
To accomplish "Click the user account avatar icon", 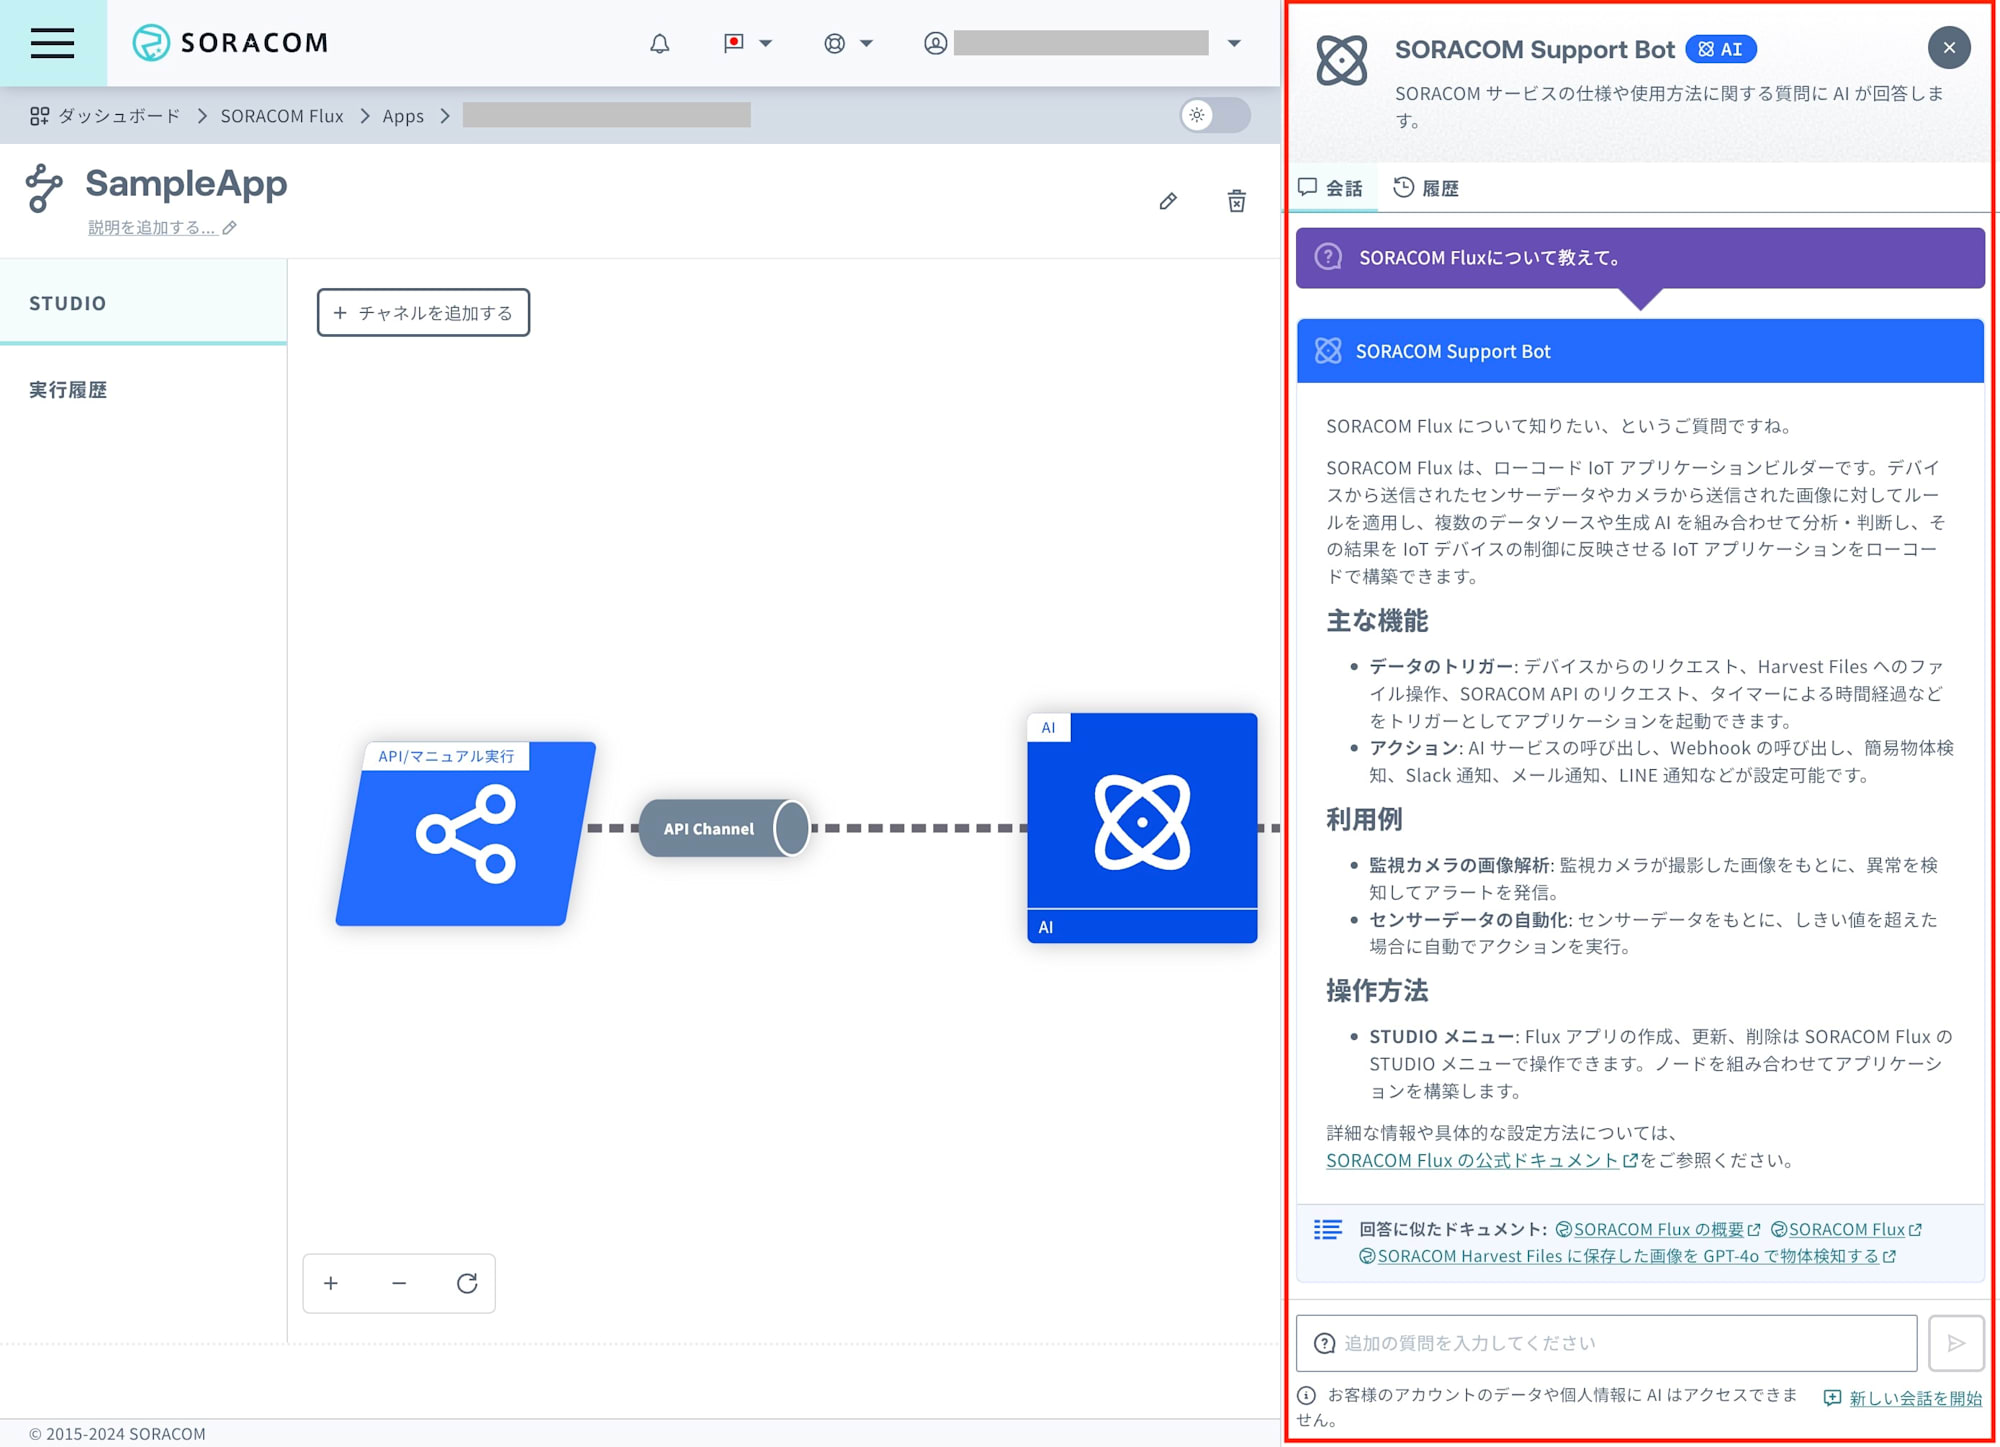I will pos(935,43).
